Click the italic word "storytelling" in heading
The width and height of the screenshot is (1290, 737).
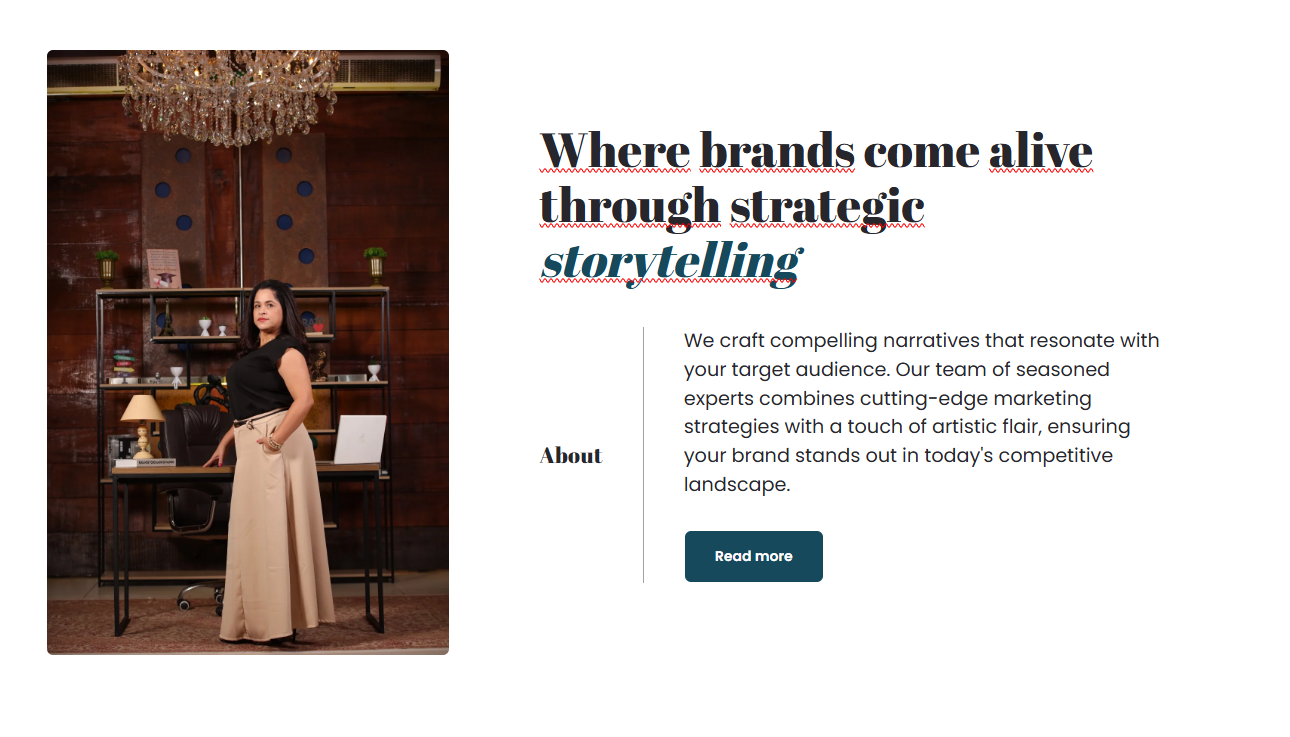(670, 262)
